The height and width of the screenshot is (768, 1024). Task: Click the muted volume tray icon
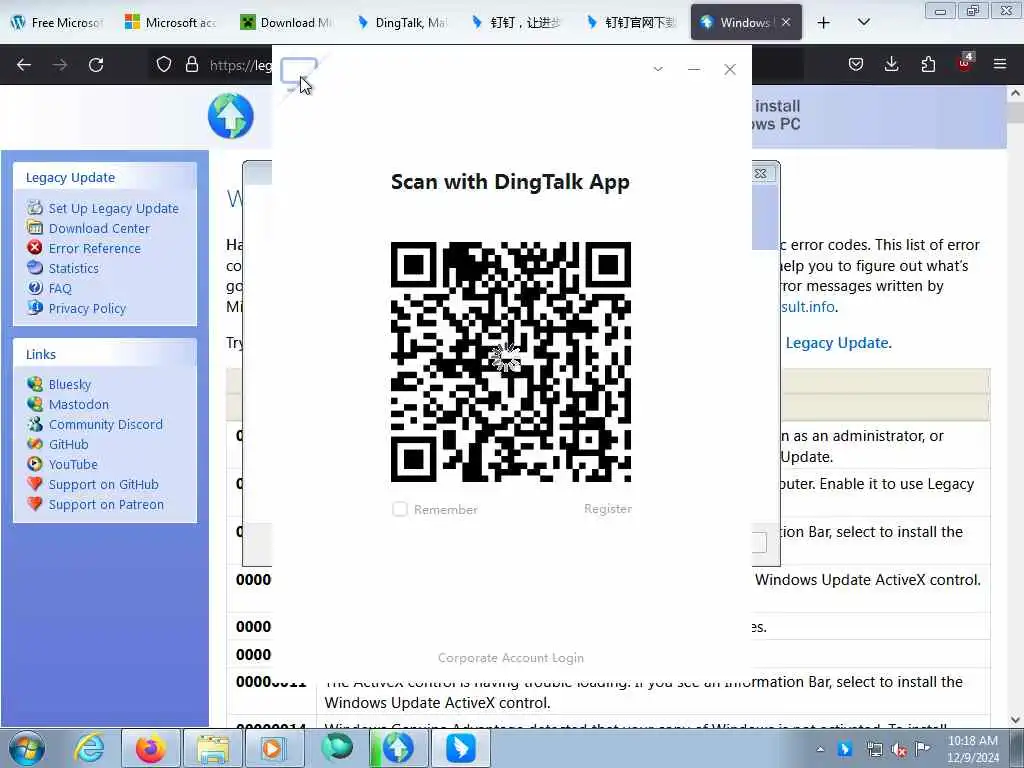899,750
